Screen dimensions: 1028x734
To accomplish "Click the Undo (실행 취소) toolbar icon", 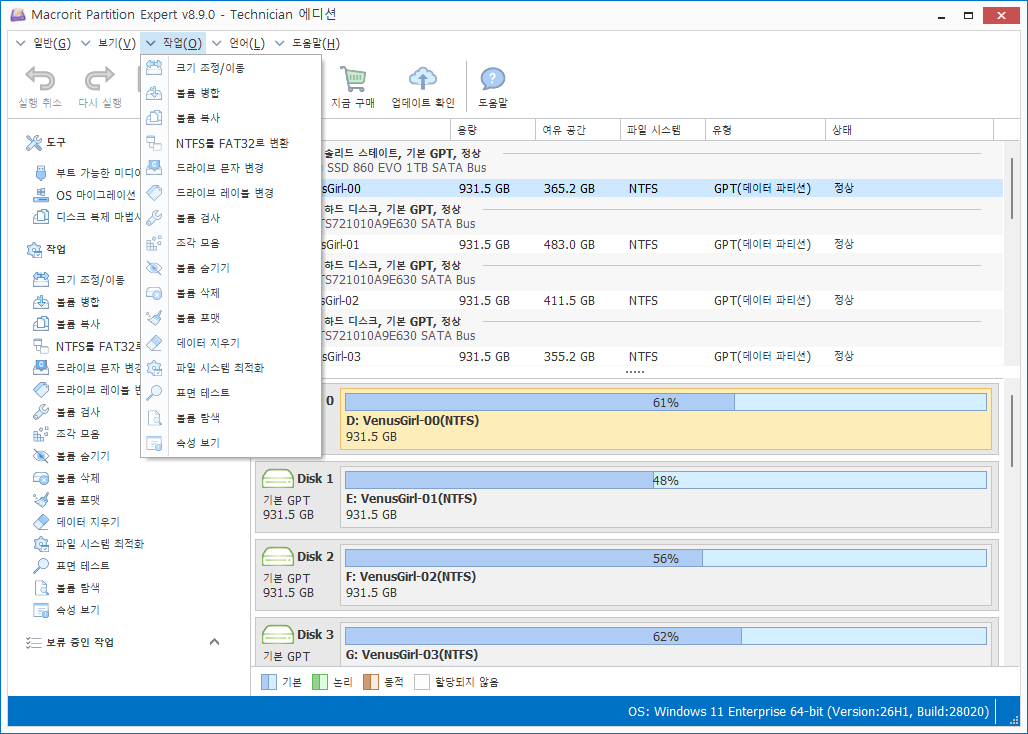I will coord(39,79).
